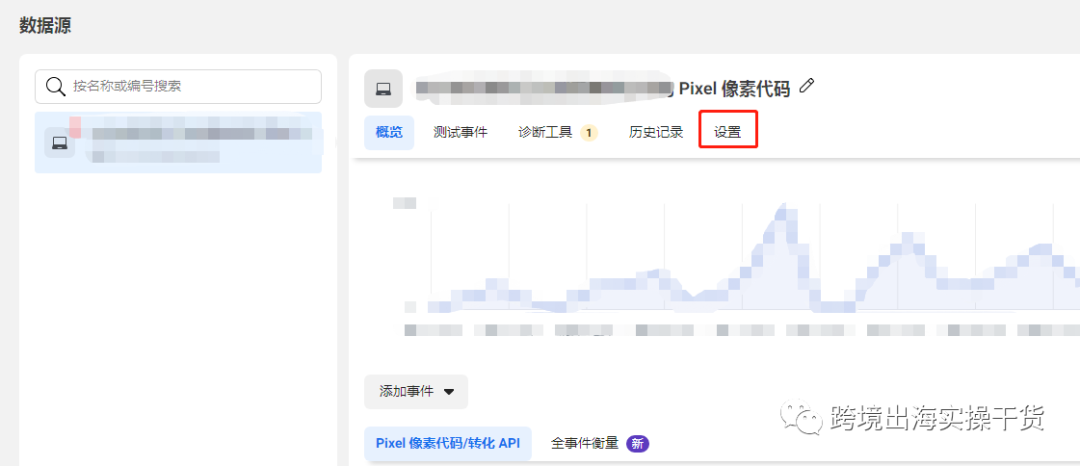Go to the 设置 tab

(x=728, y=129)
